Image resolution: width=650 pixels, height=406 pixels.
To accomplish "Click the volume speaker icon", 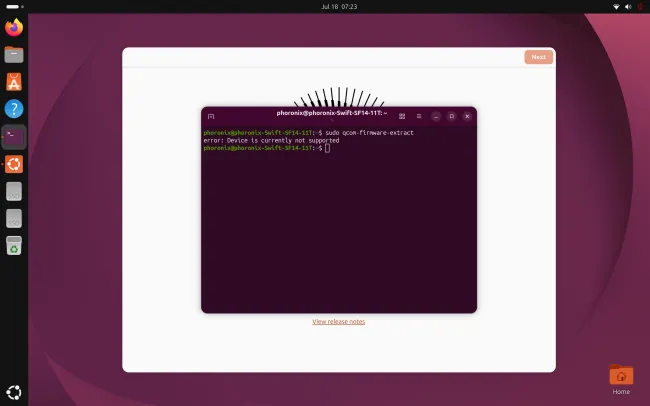I will 628,7.
